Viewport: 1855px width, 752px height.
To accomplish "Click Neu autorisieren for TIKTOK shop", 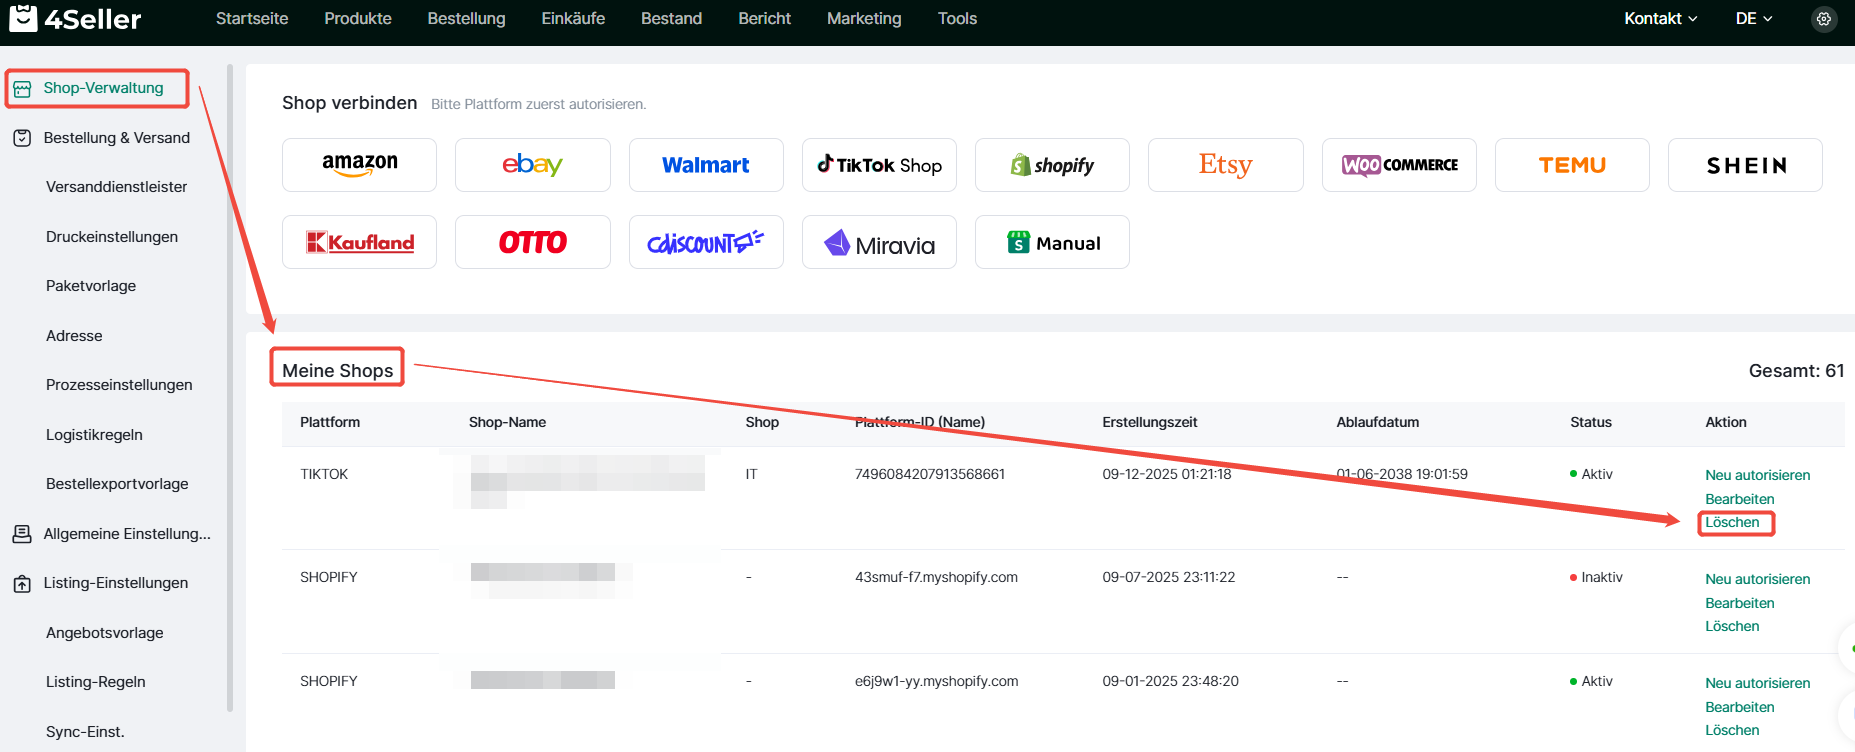I will point(1757,475).
